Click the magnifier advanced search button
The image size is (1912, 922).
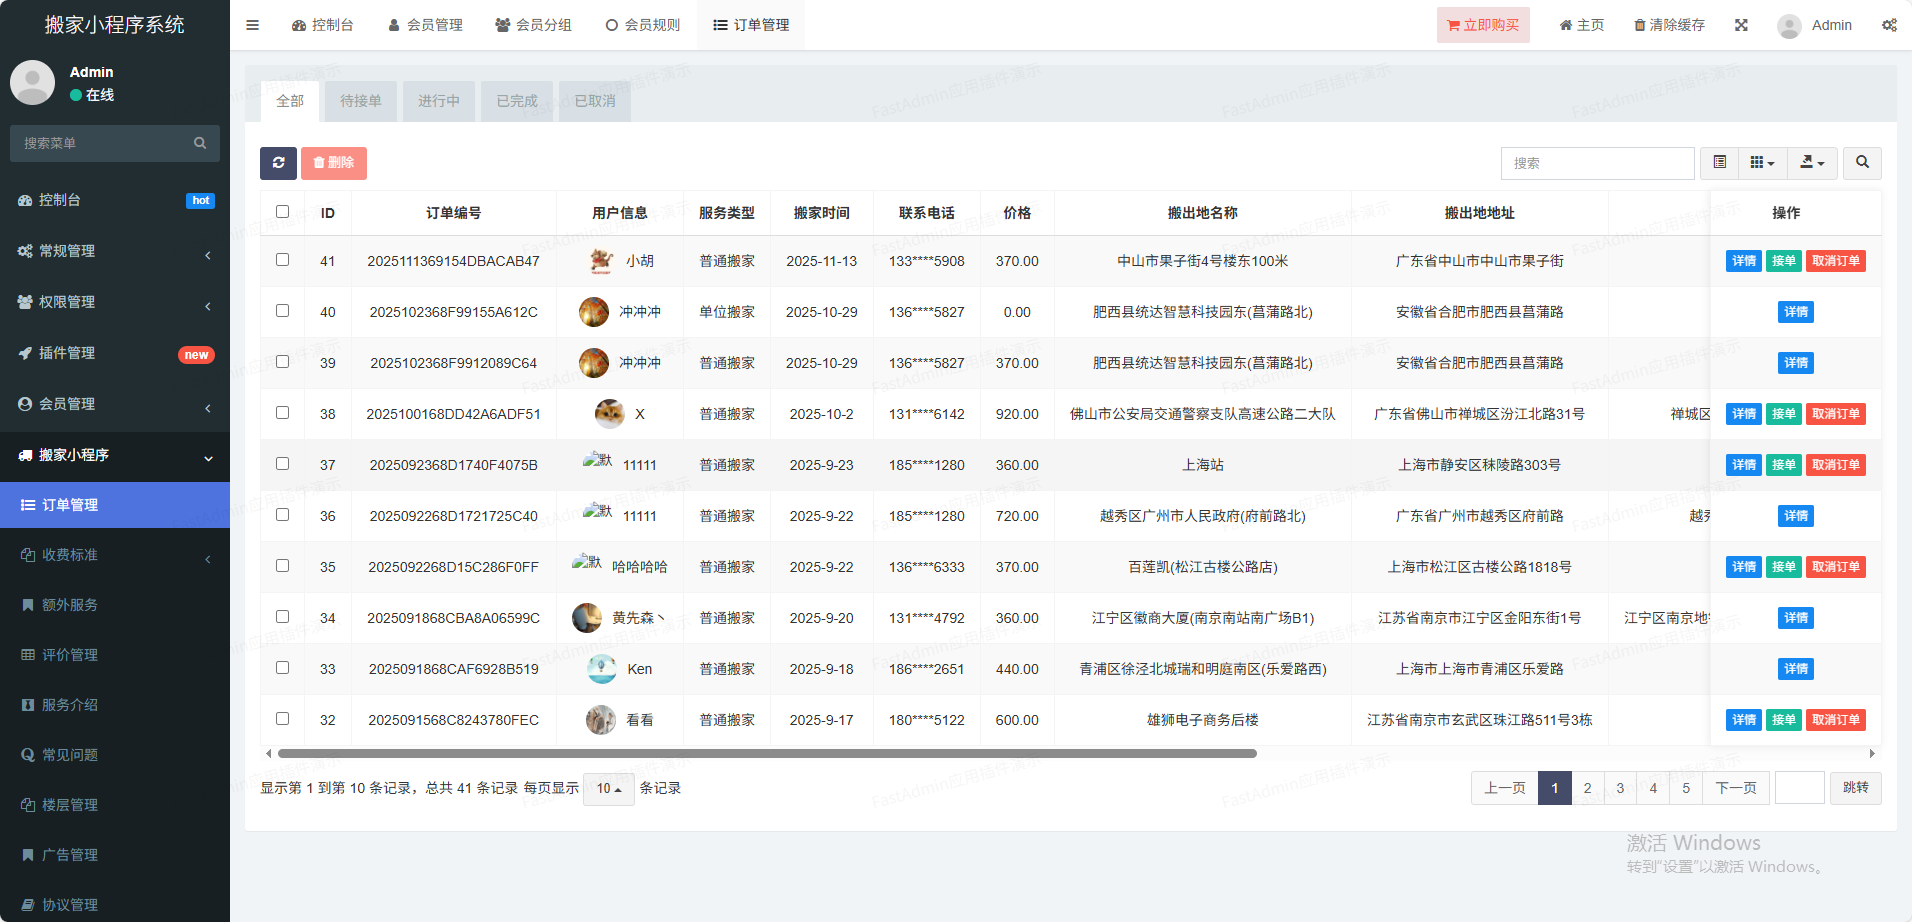(x=1862, y=163)
